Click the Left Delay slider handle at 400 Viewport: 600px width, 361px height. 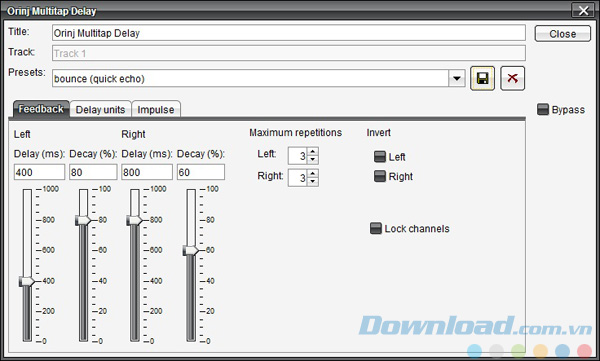27,281
